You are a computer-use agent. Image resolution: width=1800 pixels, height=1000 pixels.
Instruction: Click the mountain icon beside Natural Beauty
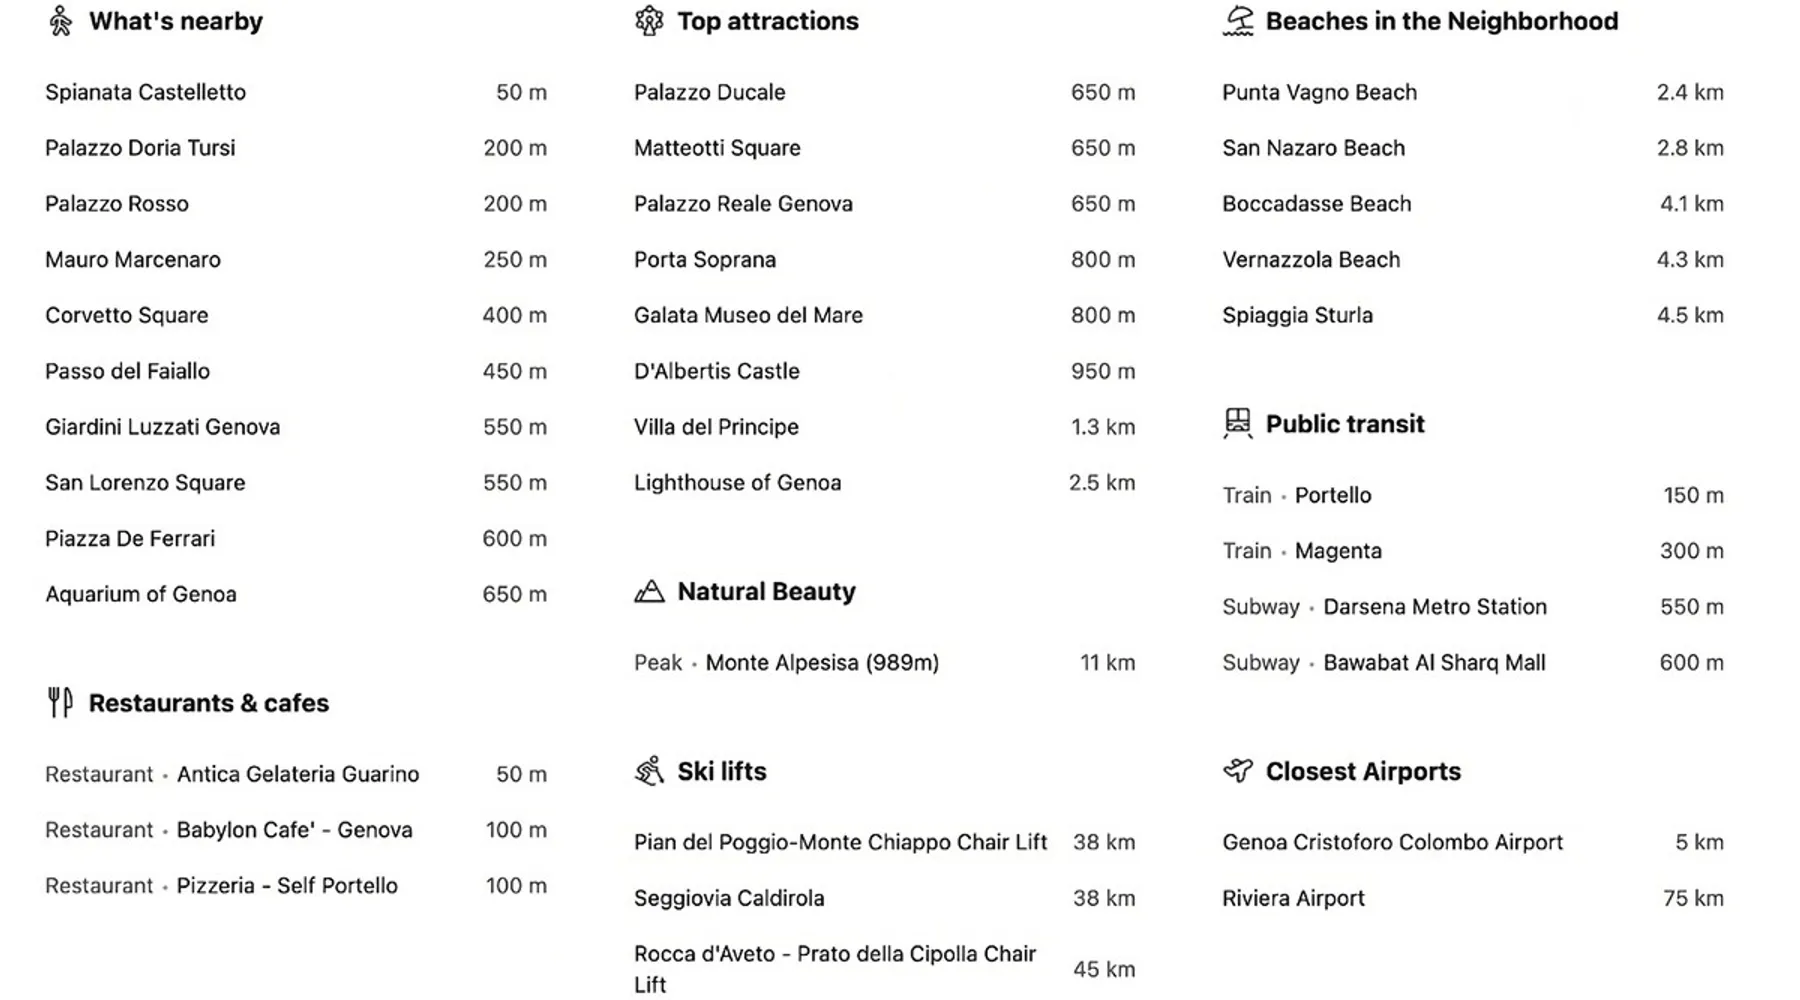[x=649, y=592]
